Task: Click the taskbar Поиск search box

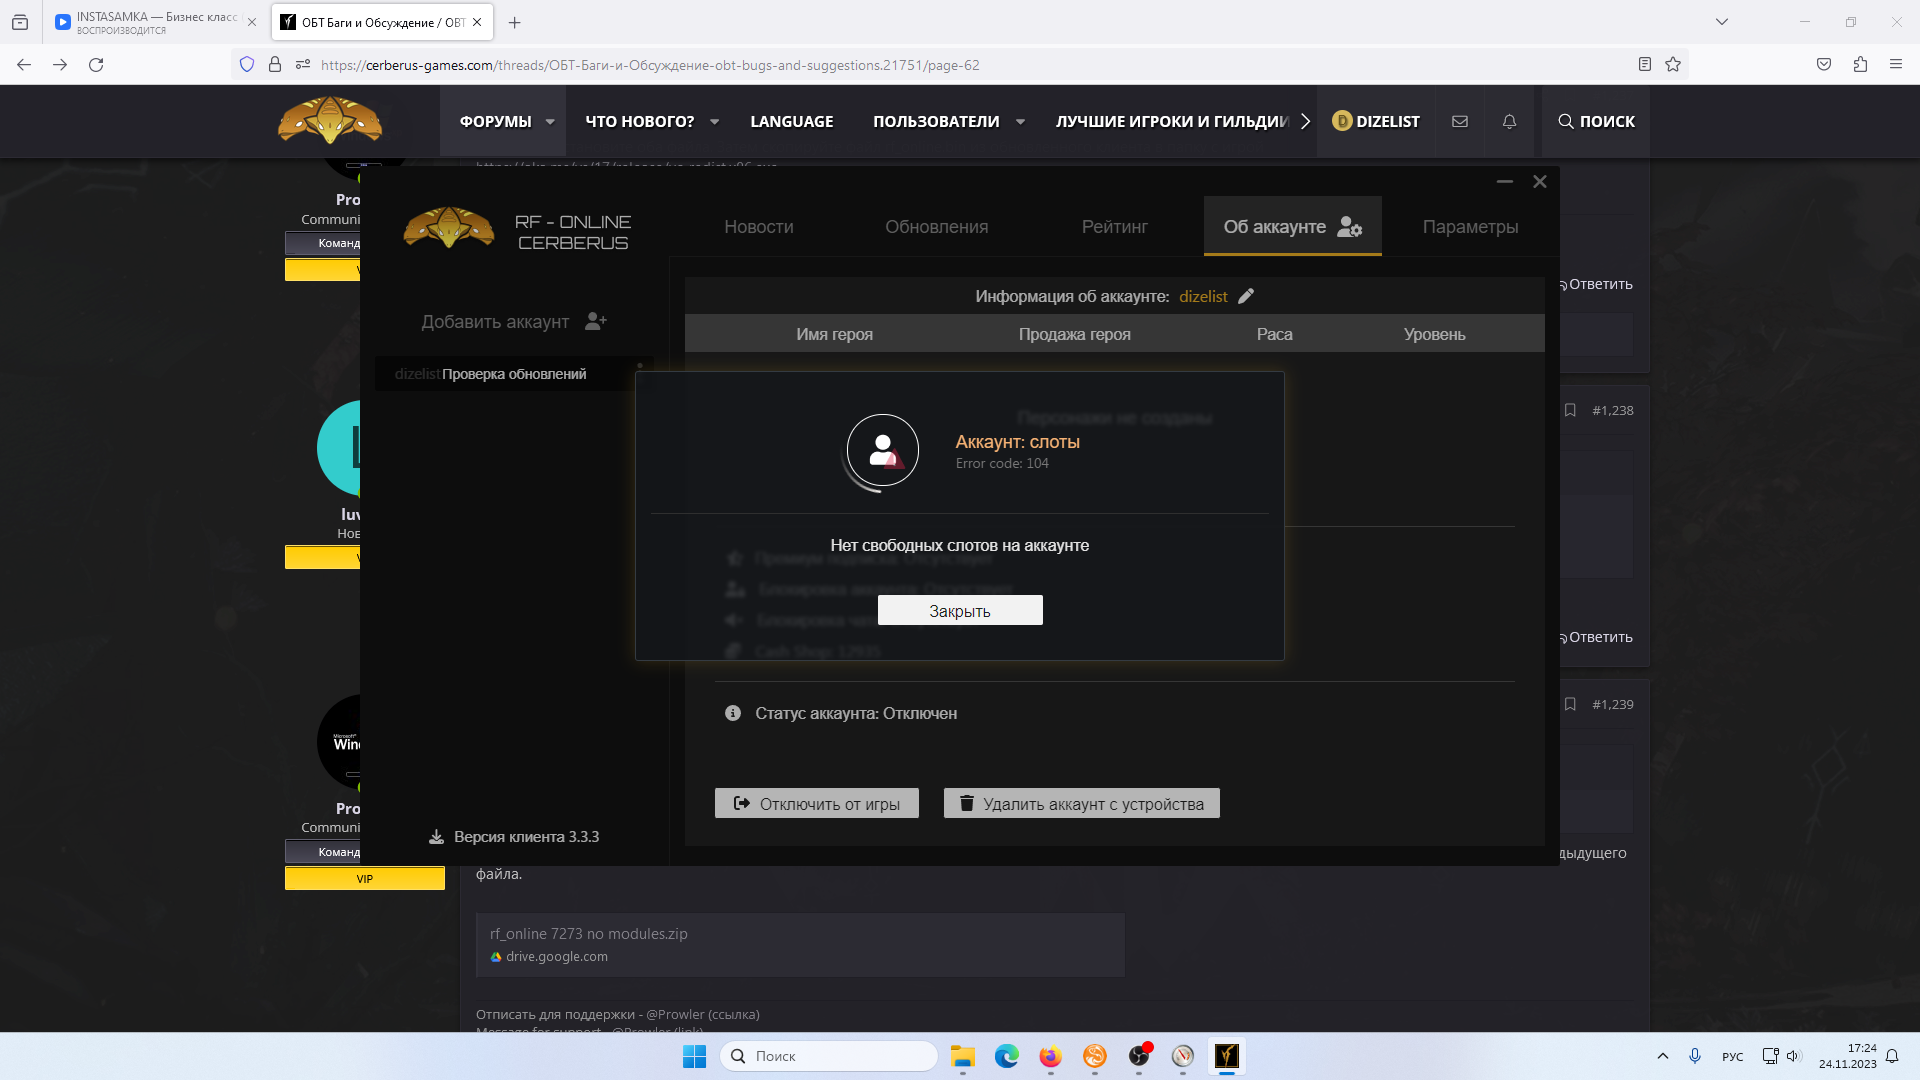Action: pos(828,1057)
